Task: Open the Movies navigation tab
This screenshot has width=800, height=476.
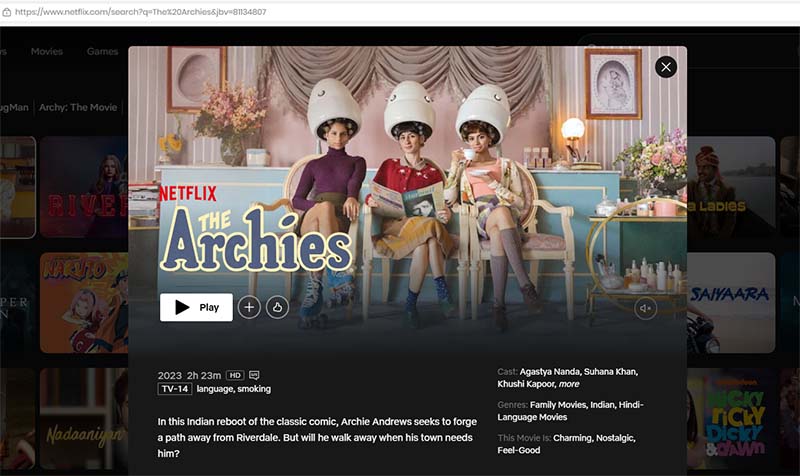Action: pyautogui.click(x=46, y=51)
